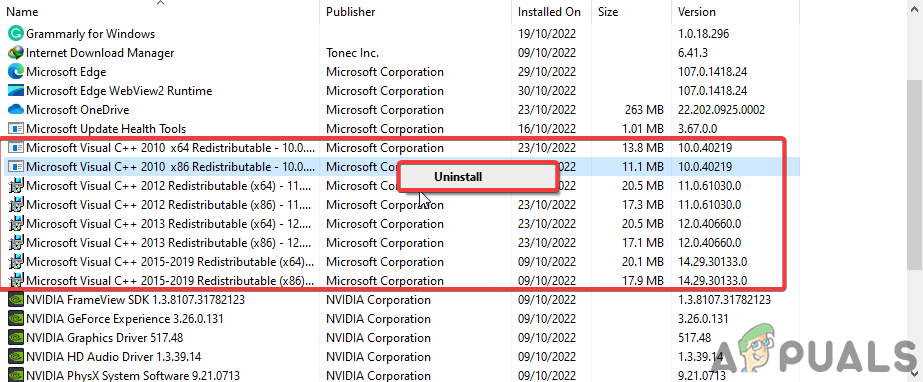
Task: Click the Visual C++ 2010 x86 icon
Action: 16,167
